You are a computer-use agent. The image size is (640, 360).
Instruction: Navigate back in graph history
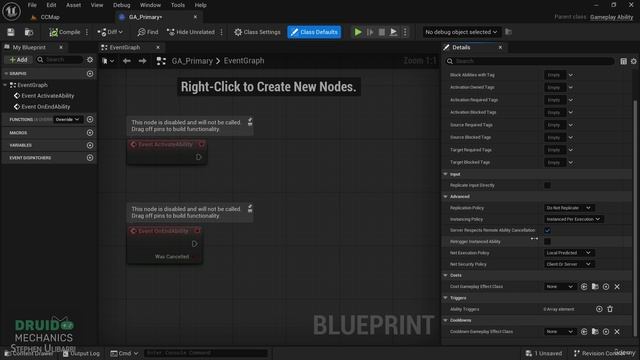pos(127,61)
